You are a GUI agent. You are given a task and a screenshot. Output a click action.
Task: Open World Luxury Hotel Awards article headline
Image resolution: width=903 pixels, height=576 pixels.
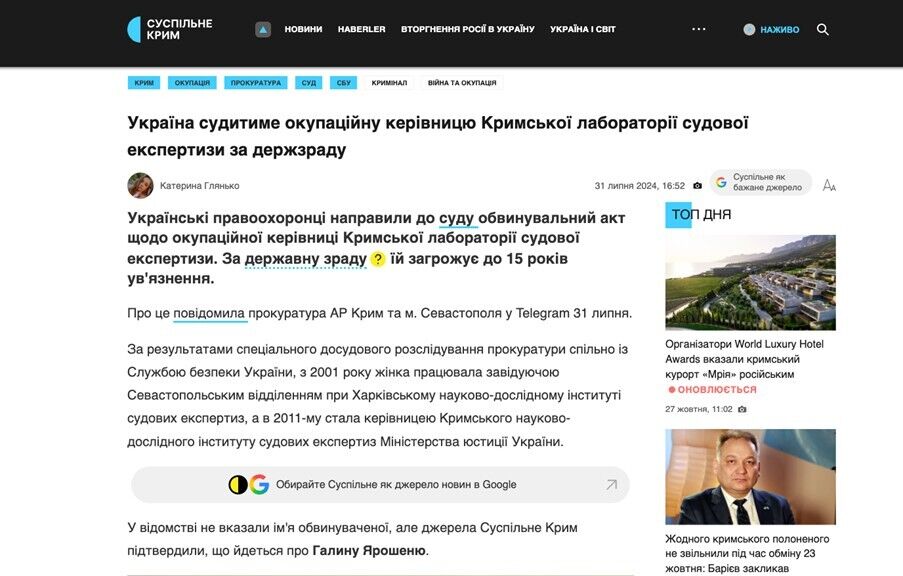[x=745, y=359]
